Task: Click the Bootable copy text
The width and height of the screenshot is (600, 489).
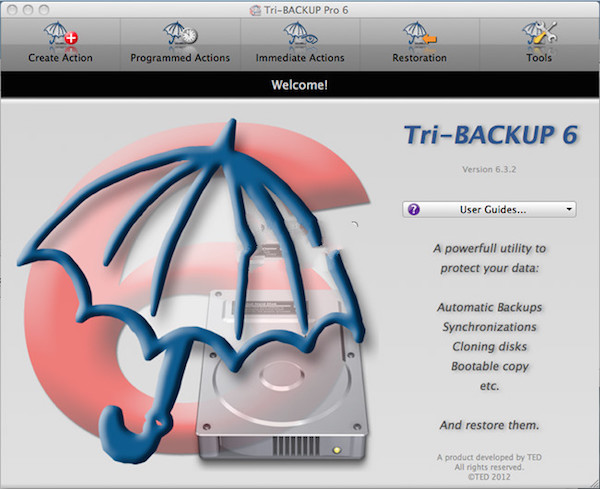Action: pyautogui.click(x=489, y=366)
